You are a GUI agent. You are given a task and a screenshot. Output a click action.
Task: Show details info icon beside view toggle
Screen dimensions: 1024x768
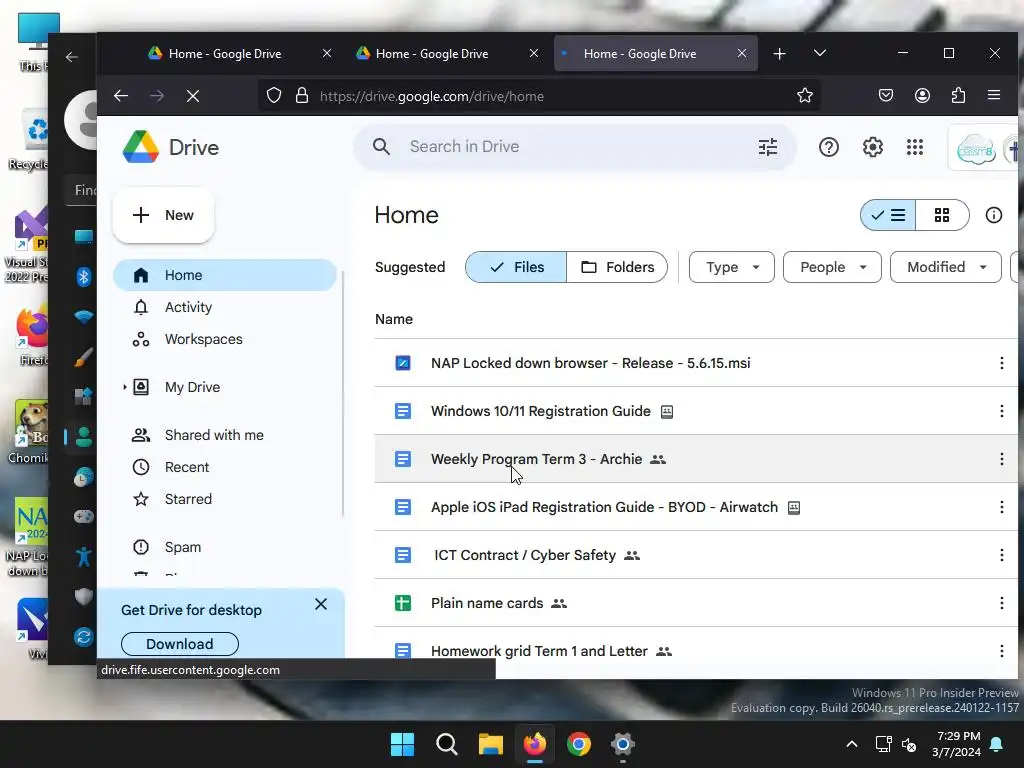point(993,215)
